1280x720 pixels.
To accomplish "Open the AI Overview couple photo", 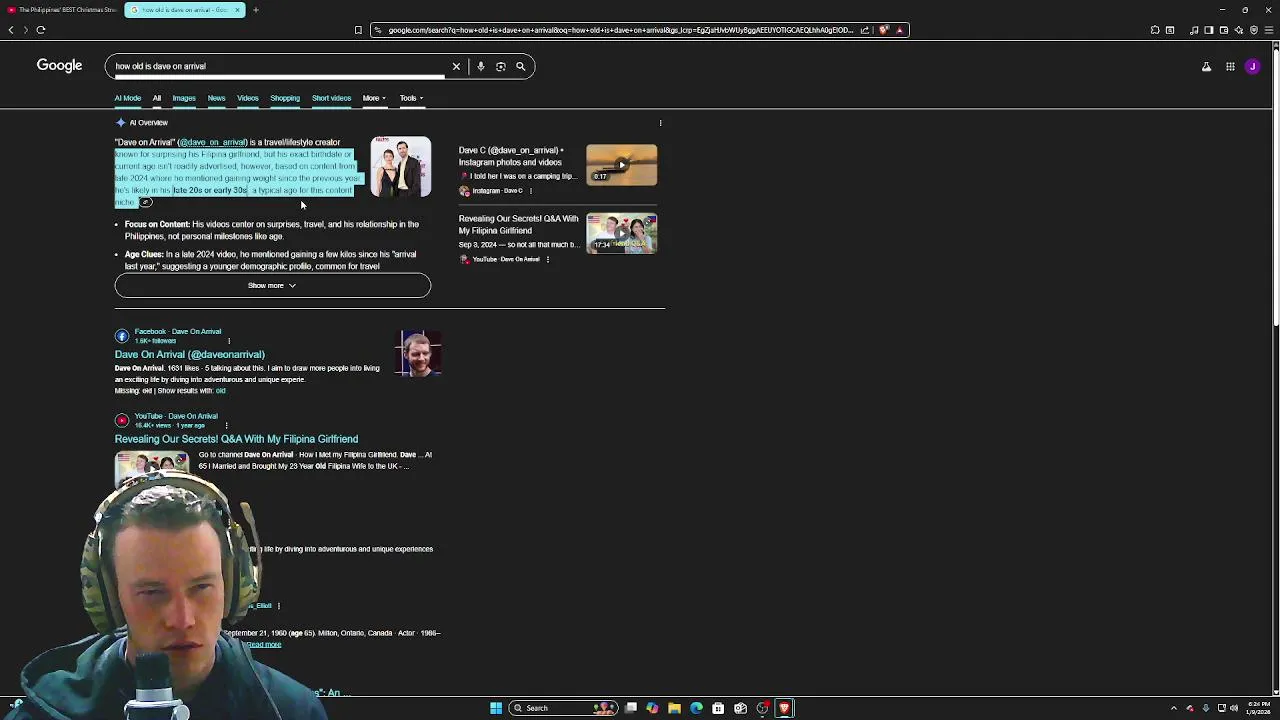I will (401, 167).
